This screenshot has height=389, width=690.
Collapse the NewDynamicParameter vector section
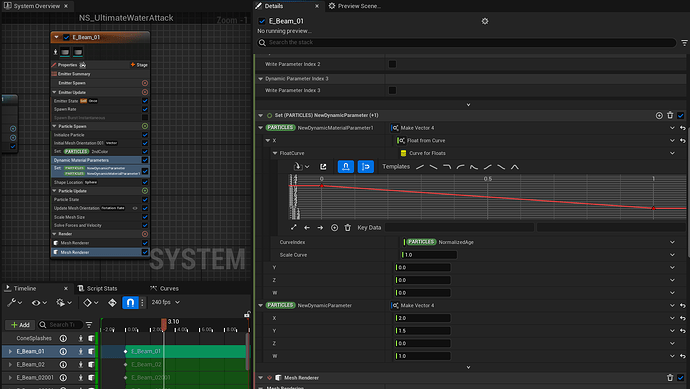coord(261,305)
